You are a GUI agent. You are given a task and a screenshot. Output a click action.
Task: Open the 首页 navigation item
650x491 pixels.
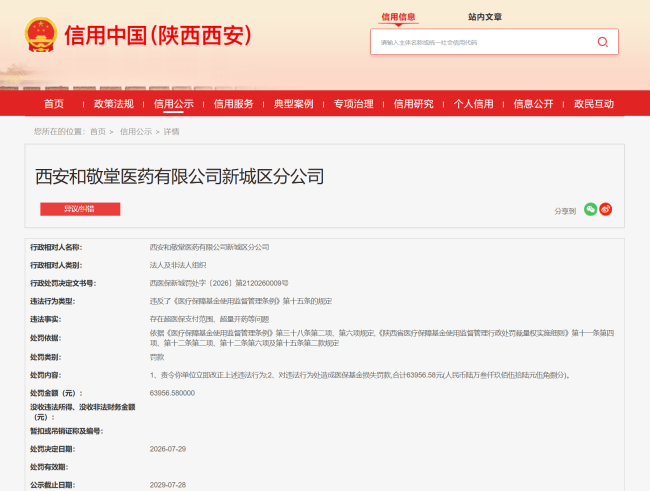[x=54, y=104]
